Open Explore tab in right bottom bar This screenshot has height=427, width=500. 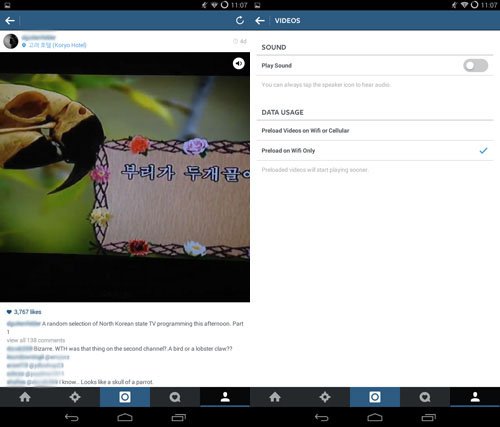pyautogui.click(x=325, y=397)
